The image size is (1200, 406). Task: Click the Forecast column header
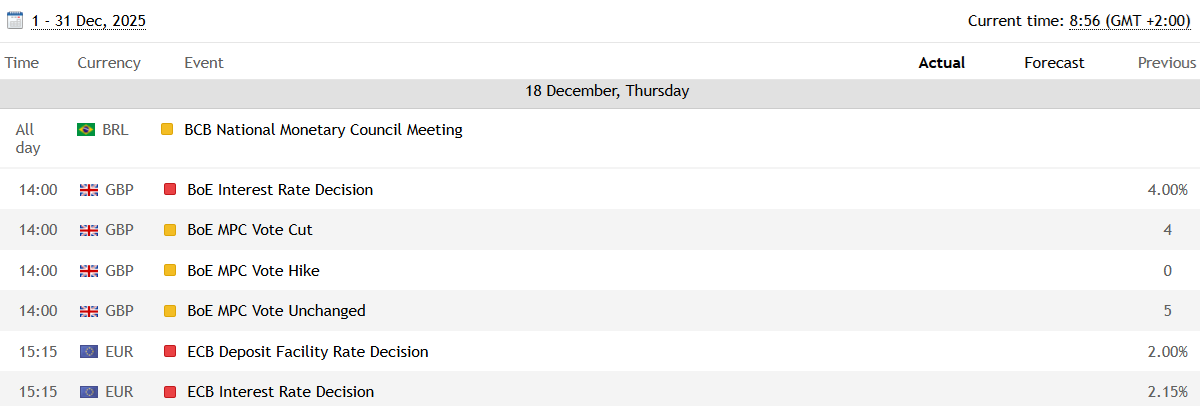pyautogui.click(x=1054, y=63)
